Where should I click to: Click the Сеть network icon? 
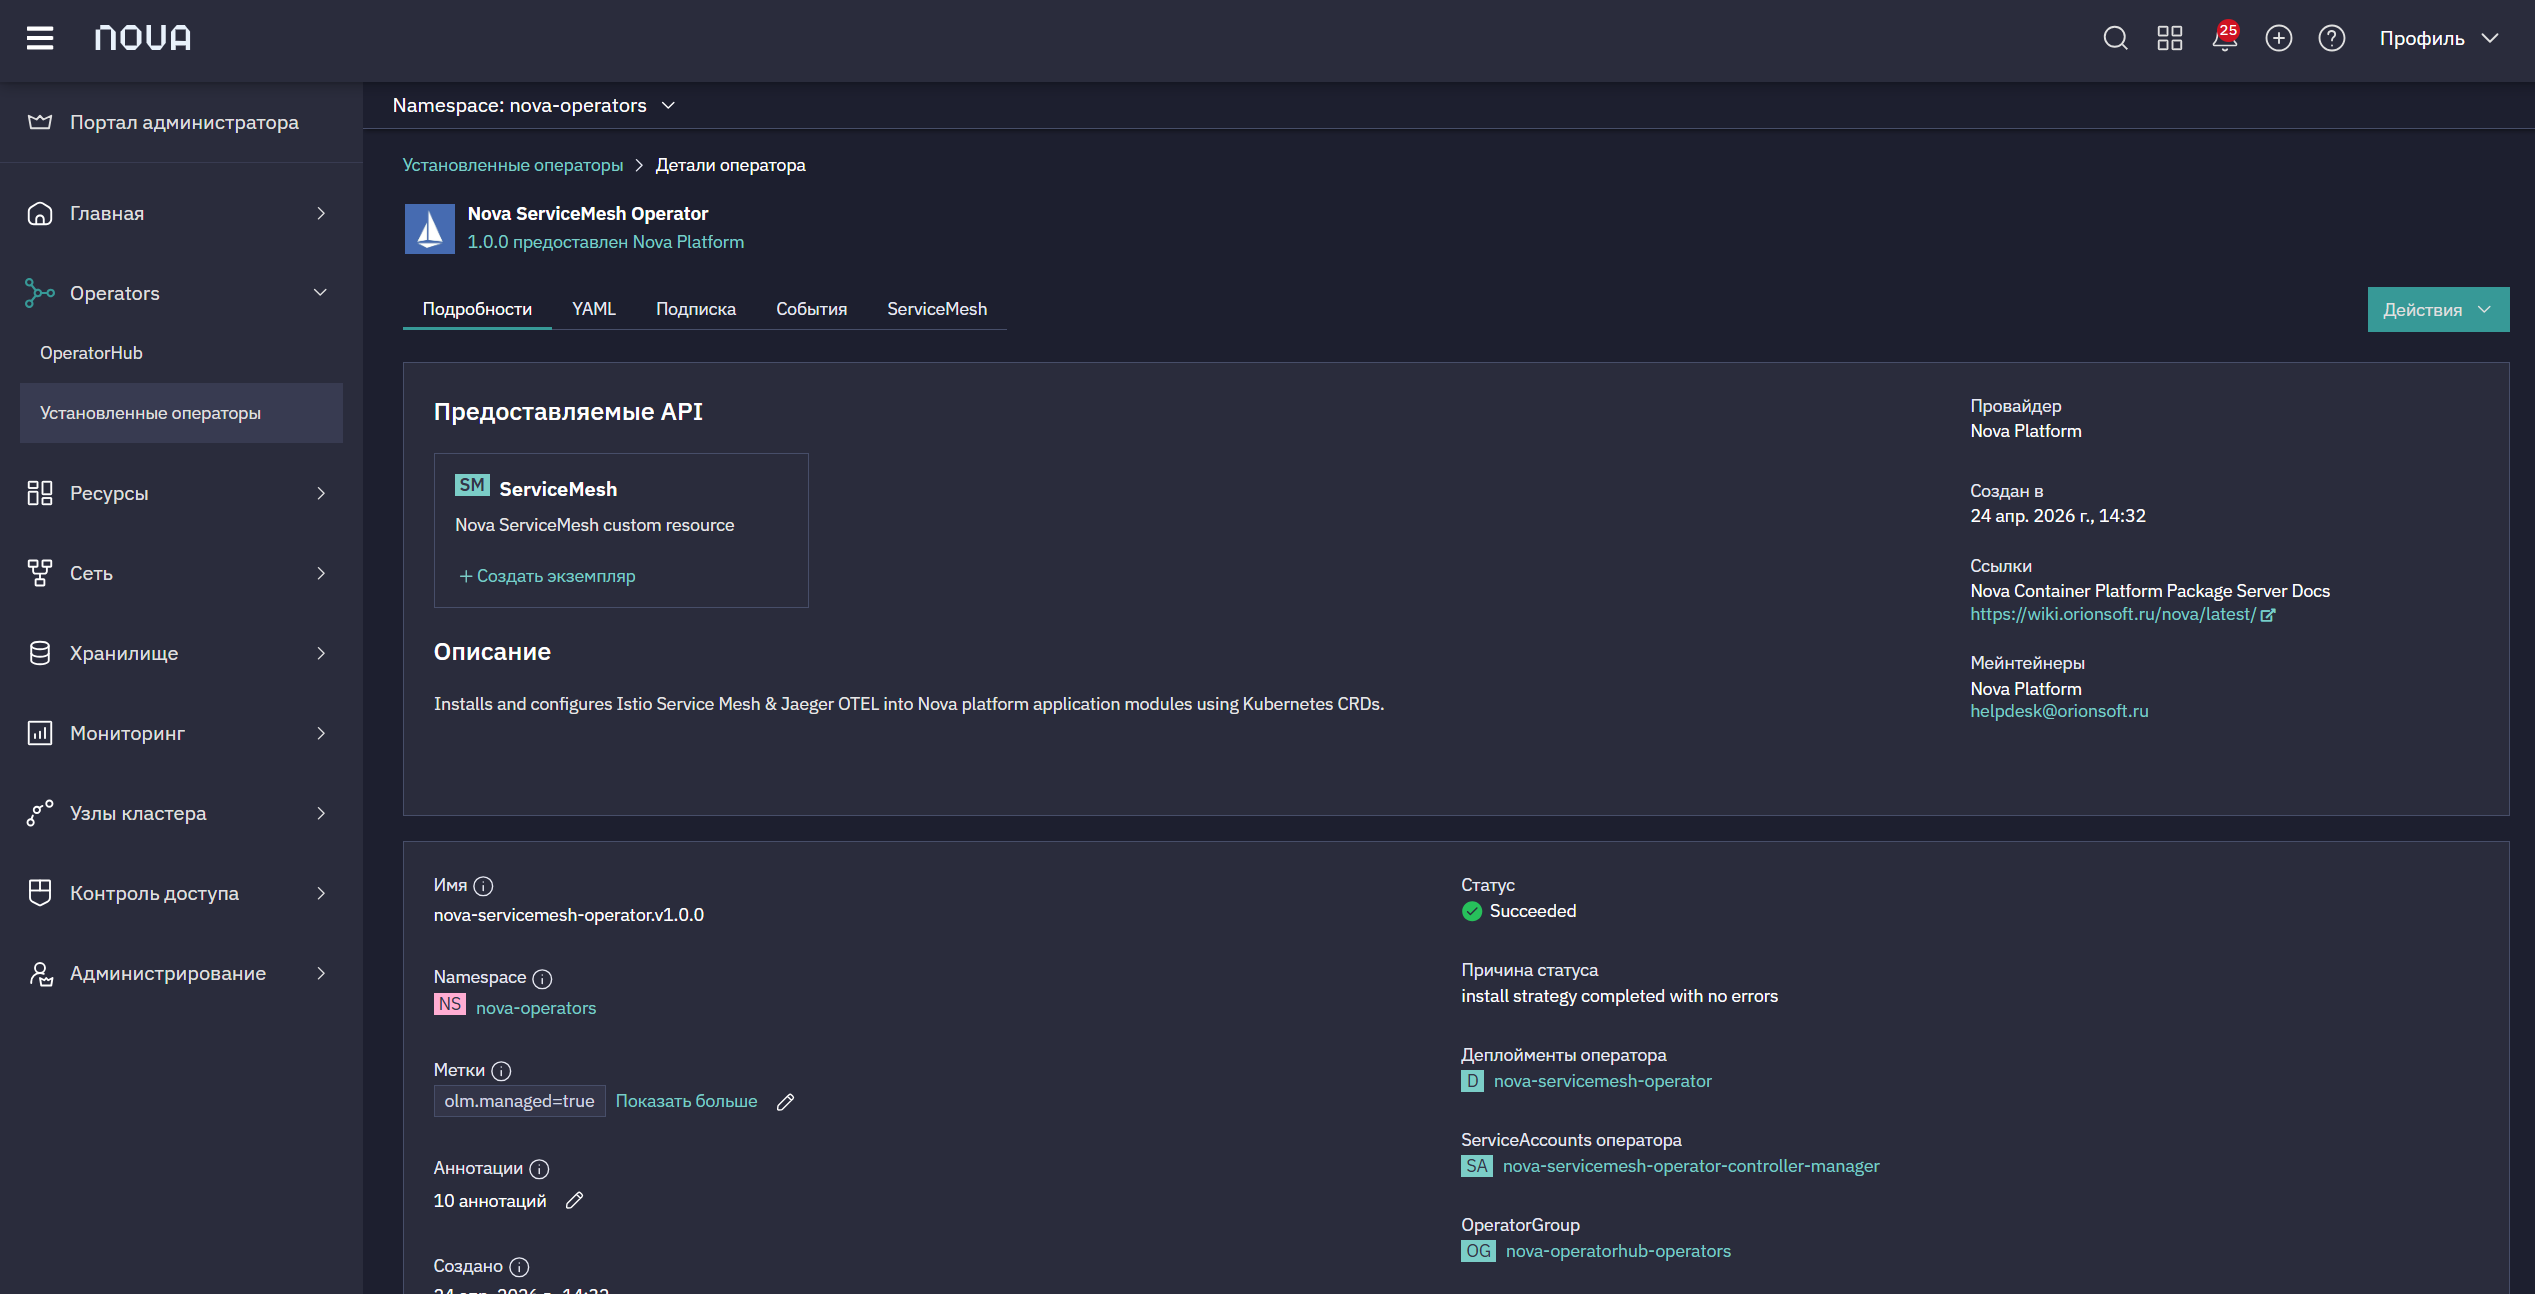click(x=40, y=573)
